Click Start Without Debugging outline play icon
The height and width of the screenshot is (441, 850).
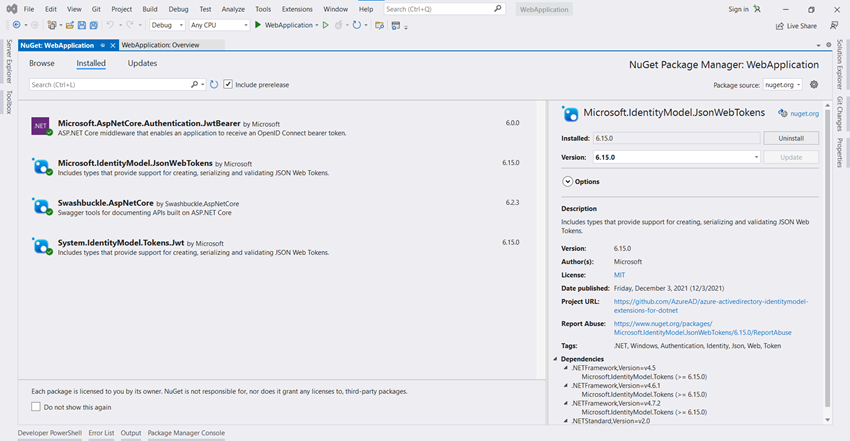click(x=326, y=25)
